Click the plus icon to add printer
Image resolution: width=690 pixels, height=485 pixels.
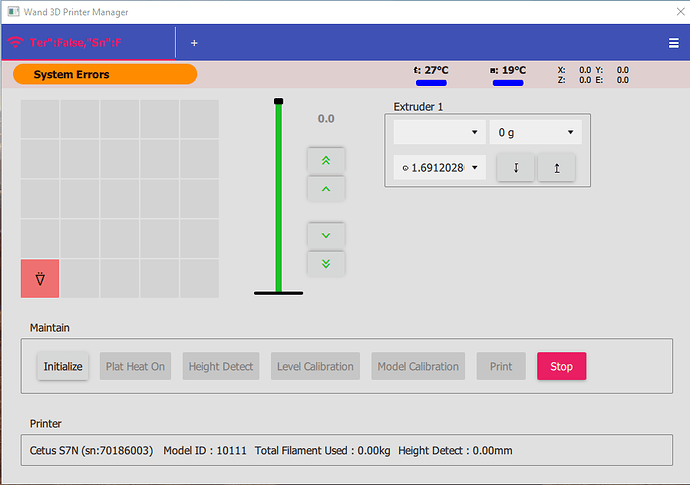(194, 43)
